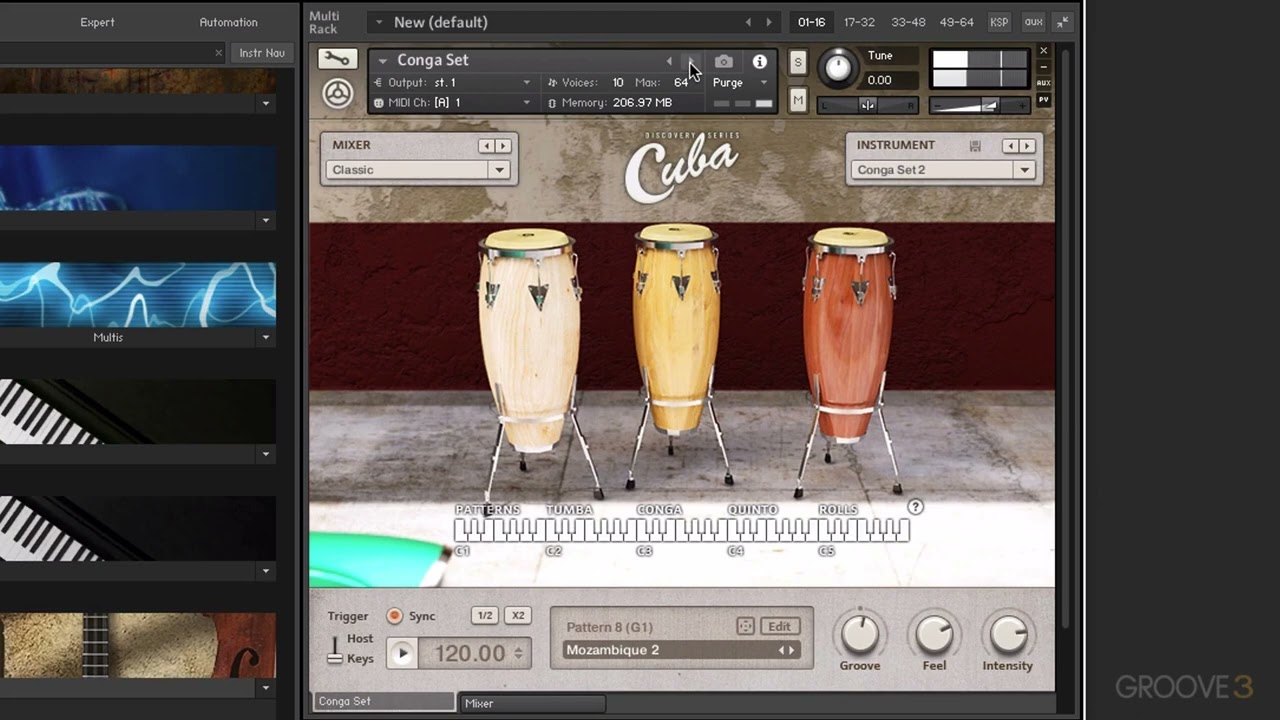This screenshot has width=1280, height=720.
Task: Open the Automation browser tab
Action: [228, 22]
